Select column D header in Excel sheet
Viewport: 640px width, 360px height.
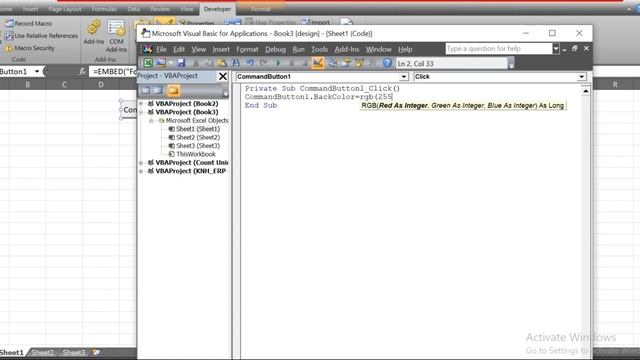101,84
